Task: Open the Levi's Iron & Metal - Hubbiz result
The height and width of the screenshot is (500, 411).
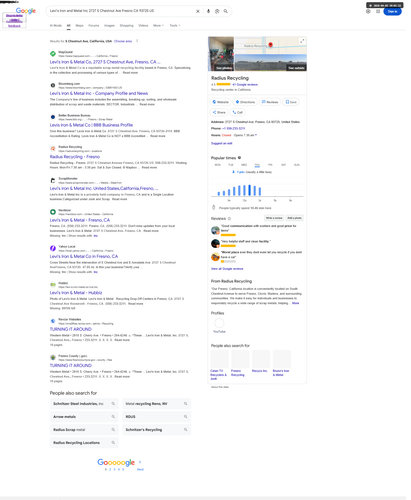Action: click(76, 293)
